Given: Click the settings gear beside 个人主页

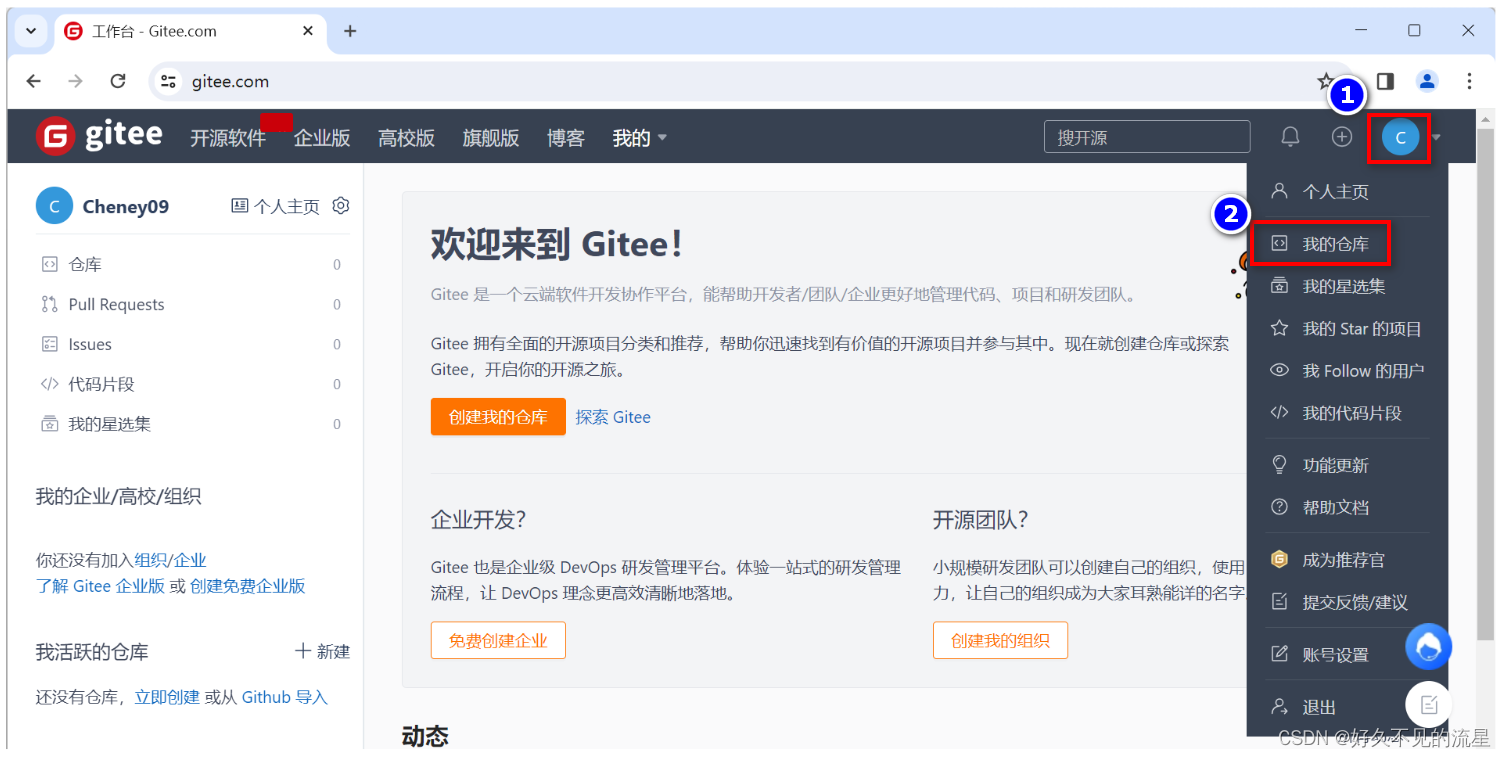Looking at the screenshot, I should [341, 205].
